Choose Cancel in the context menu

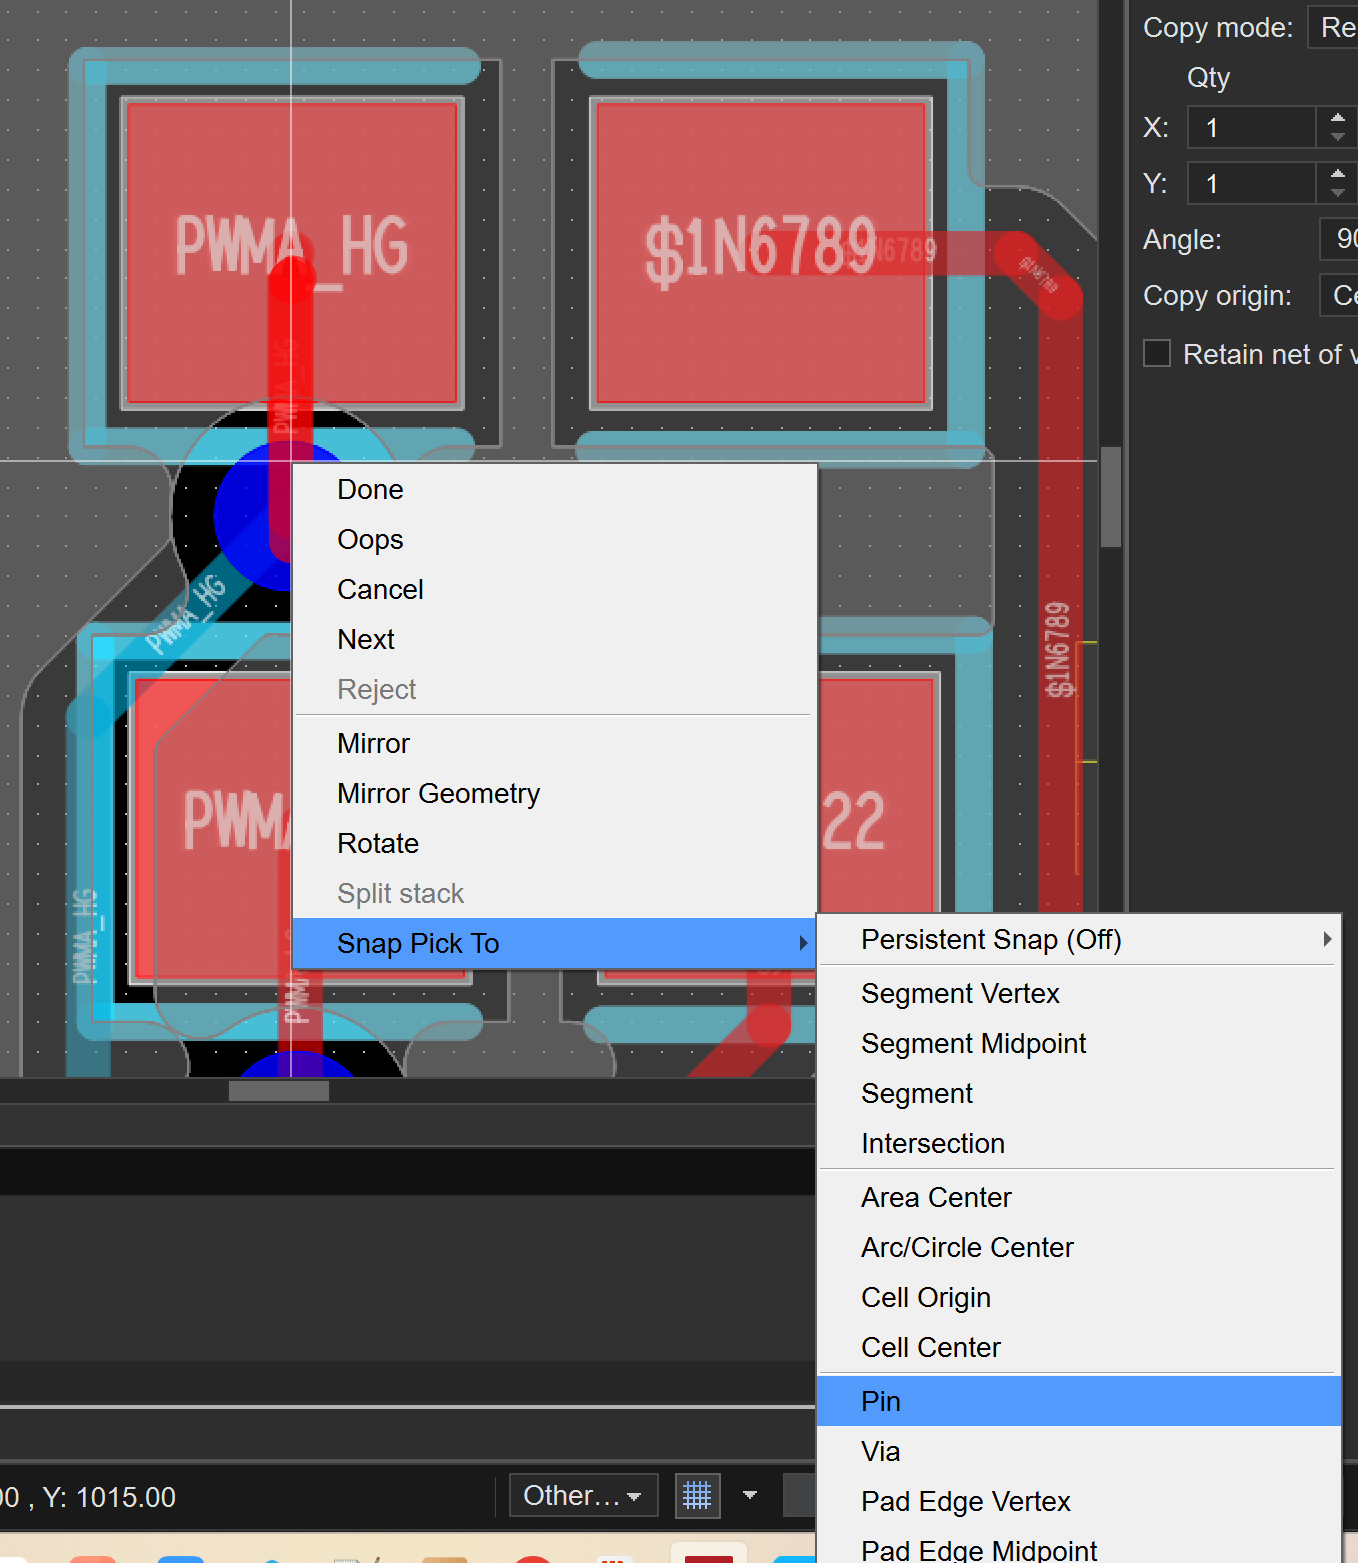tap(381, 590)
